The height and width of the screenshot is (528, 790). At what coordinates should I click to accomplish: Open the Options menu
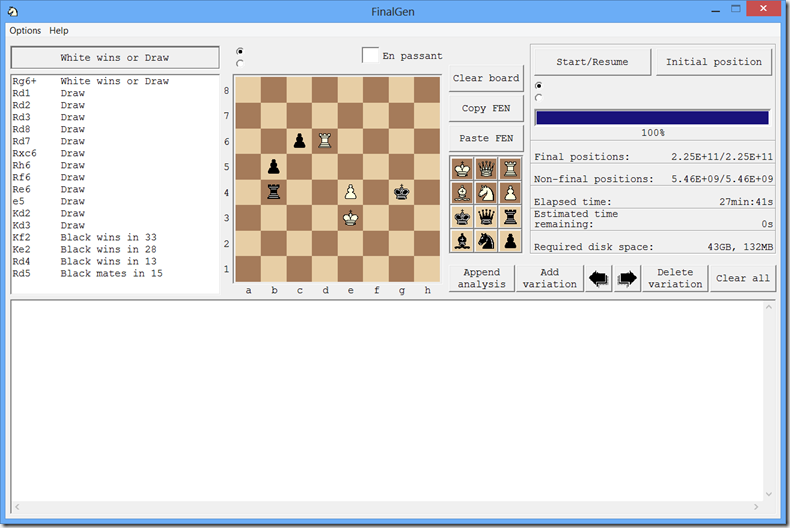[25, 31]
